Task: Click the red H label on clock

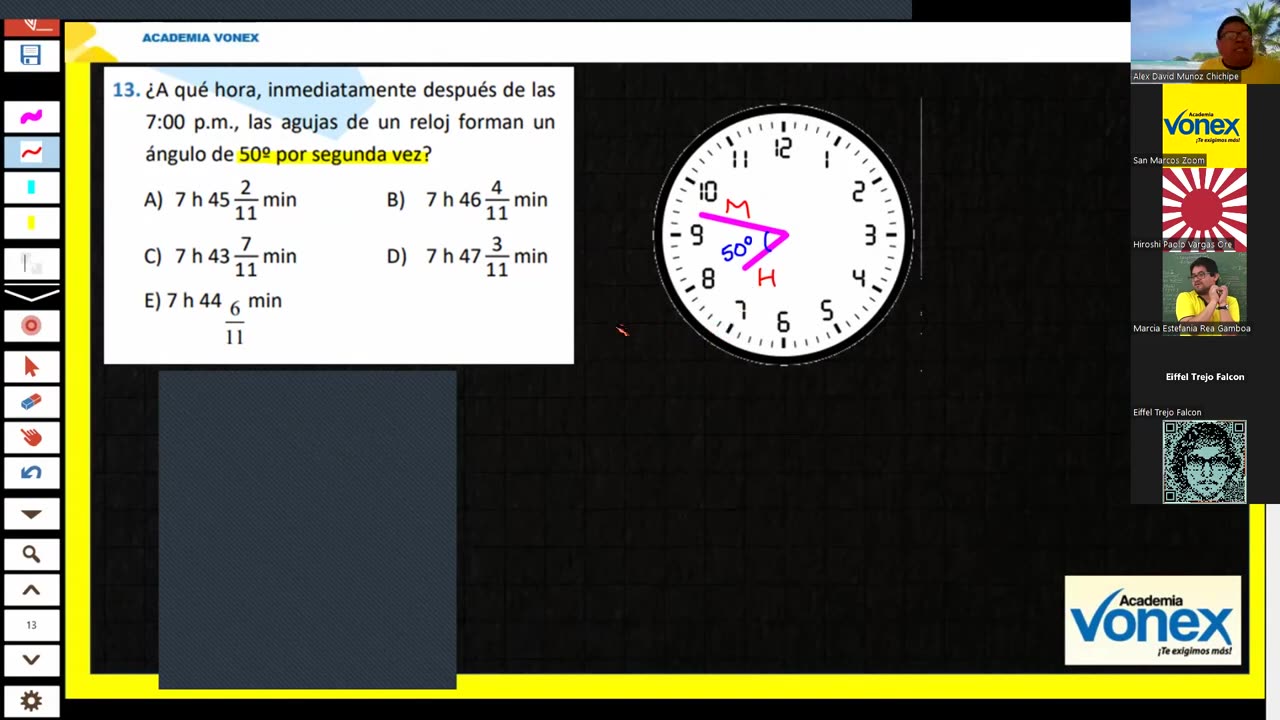Action: [x=767, y=278]
